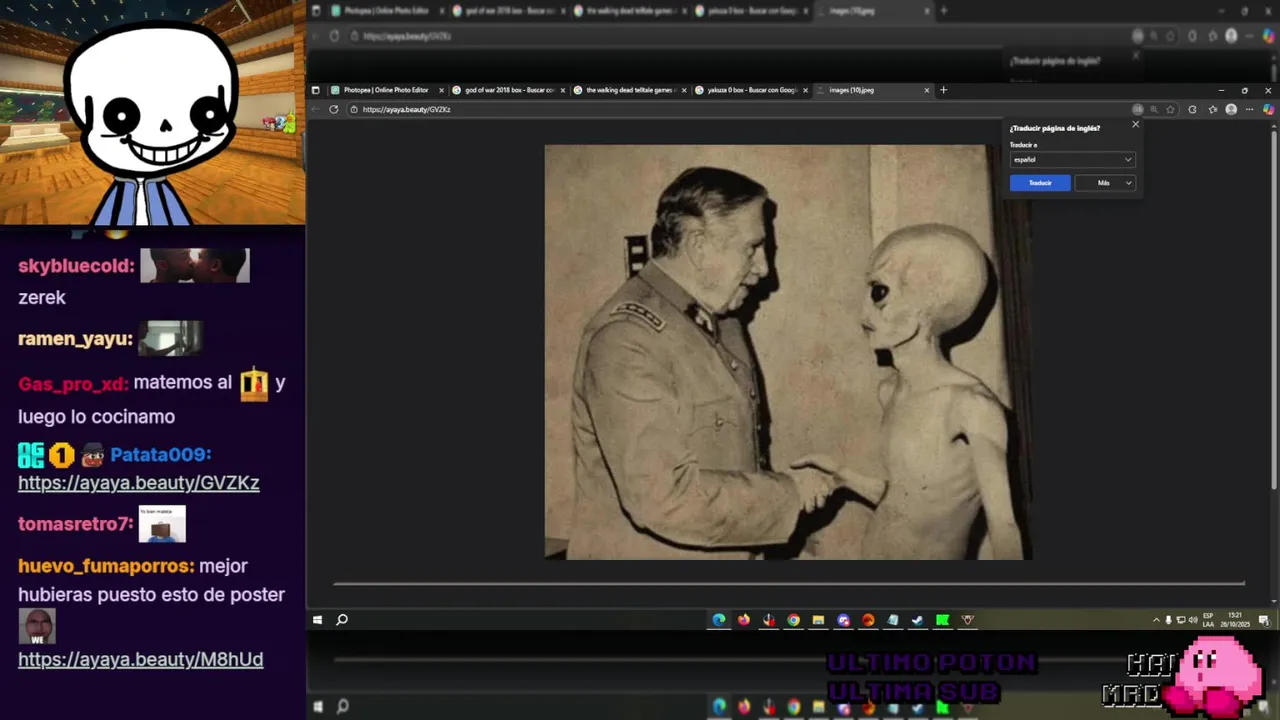1280x720 pixels.
Task: Select the walking dead telltale games tab
Action: [629, 90]
